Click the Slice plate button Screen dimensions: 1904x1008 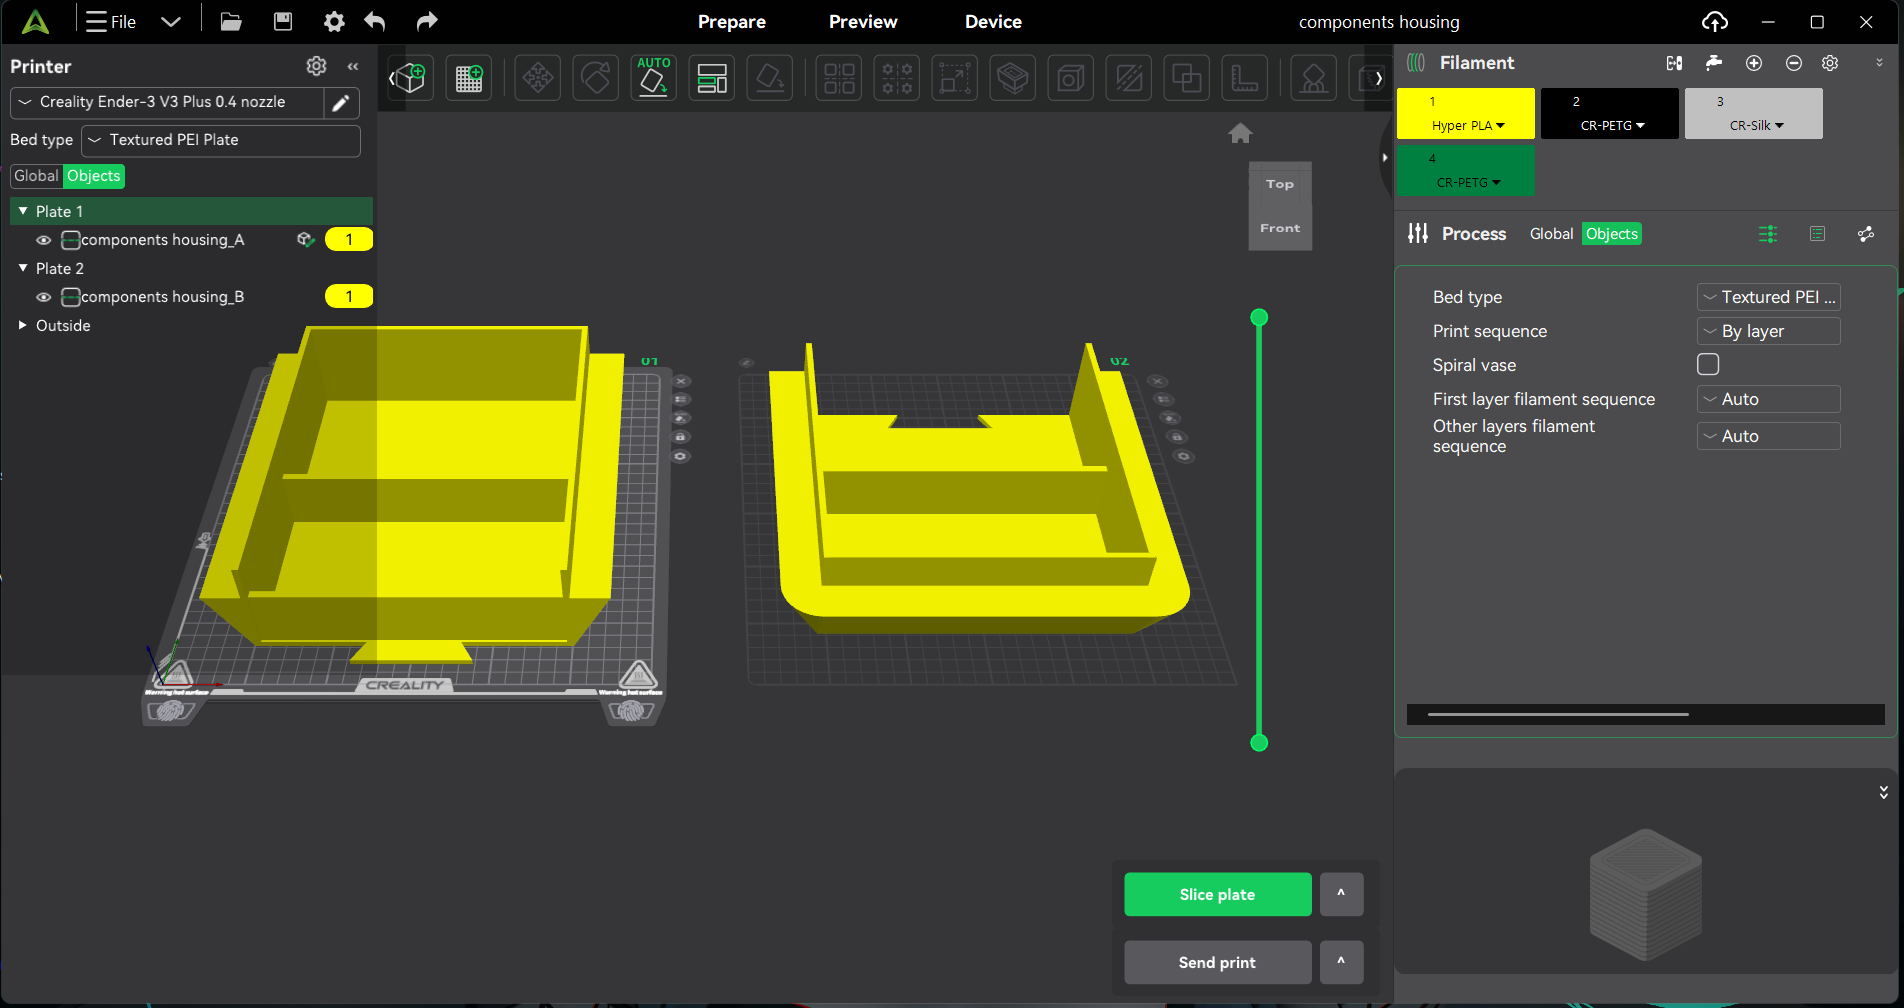pyautogui.click(x=1217, y=894)
